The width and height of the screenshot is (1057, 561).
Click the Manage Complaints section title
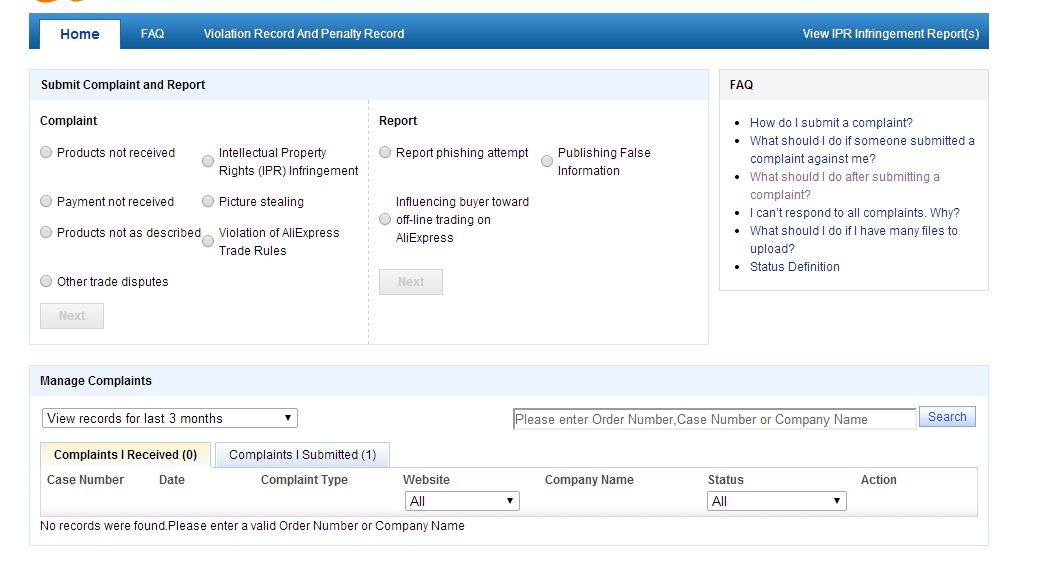tap(96, 380)
